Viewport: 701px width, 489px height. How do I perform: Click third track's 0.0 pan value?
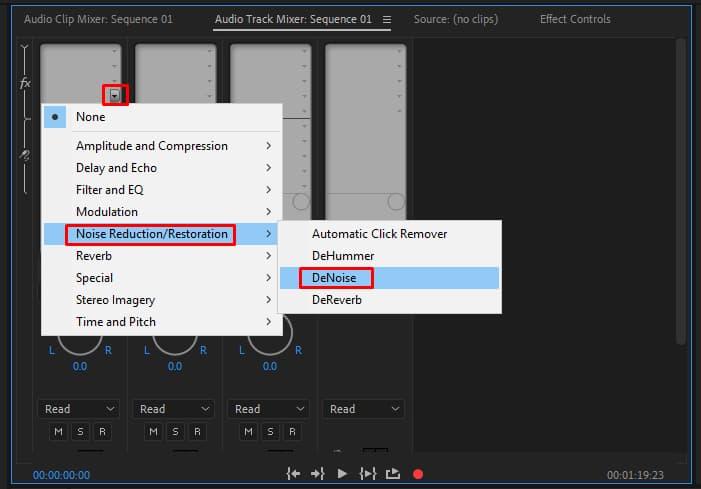(270, 367)
